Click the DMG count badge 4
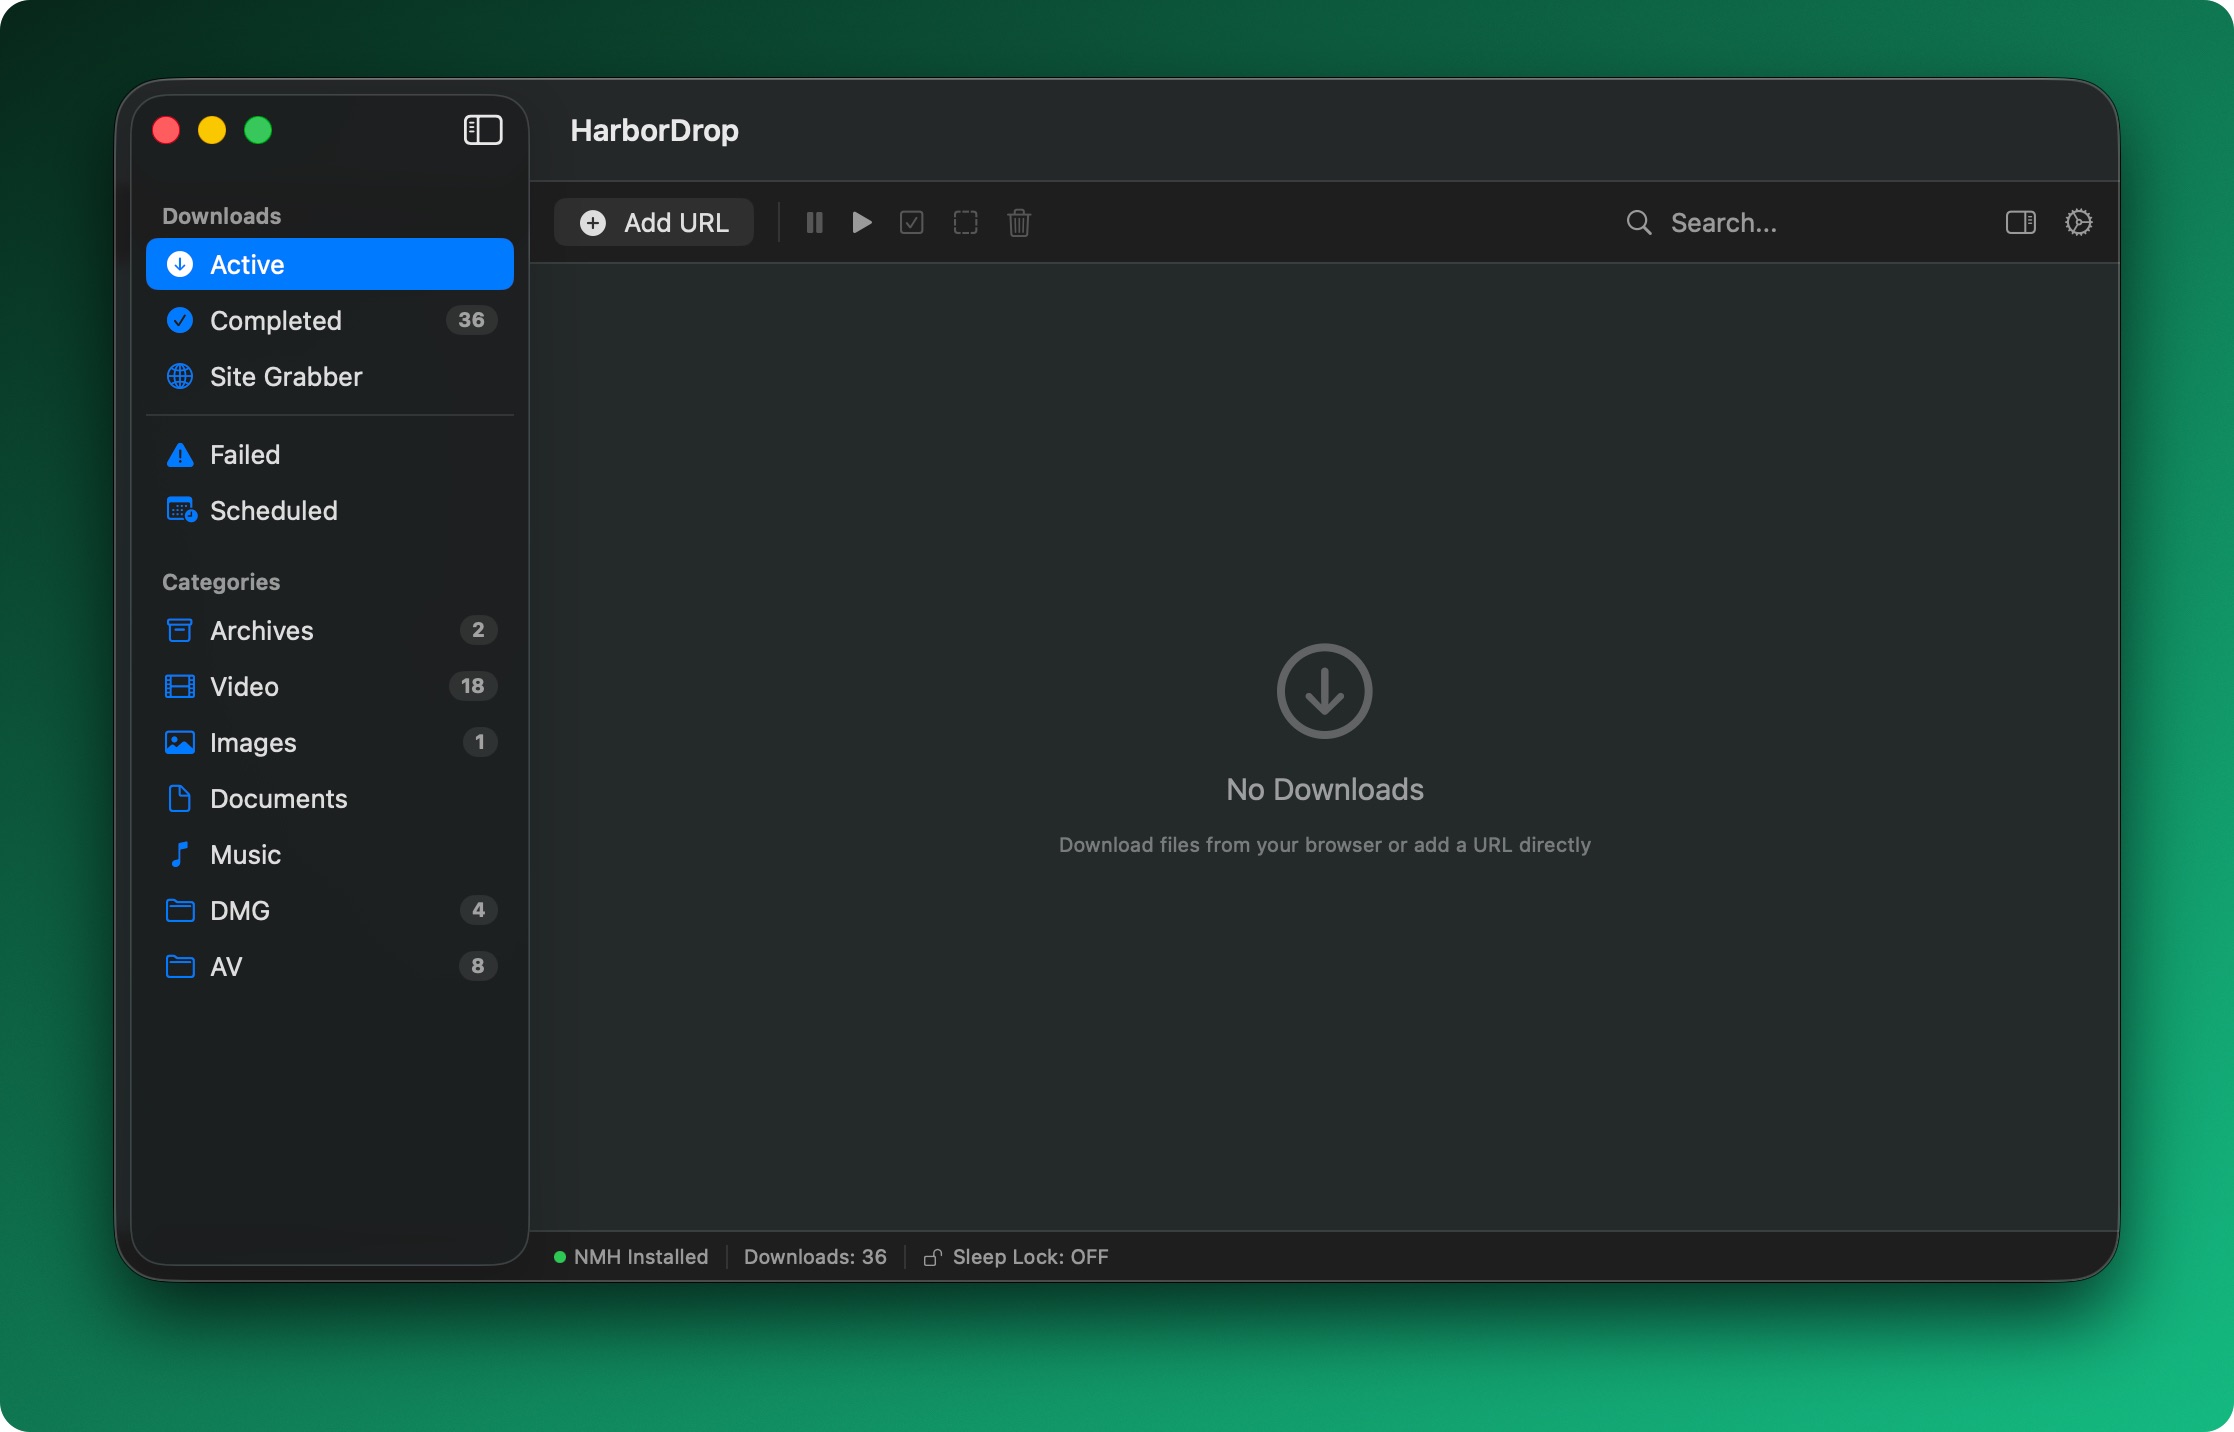This screenshot has width=2234, height=1432. click(478, 910)
